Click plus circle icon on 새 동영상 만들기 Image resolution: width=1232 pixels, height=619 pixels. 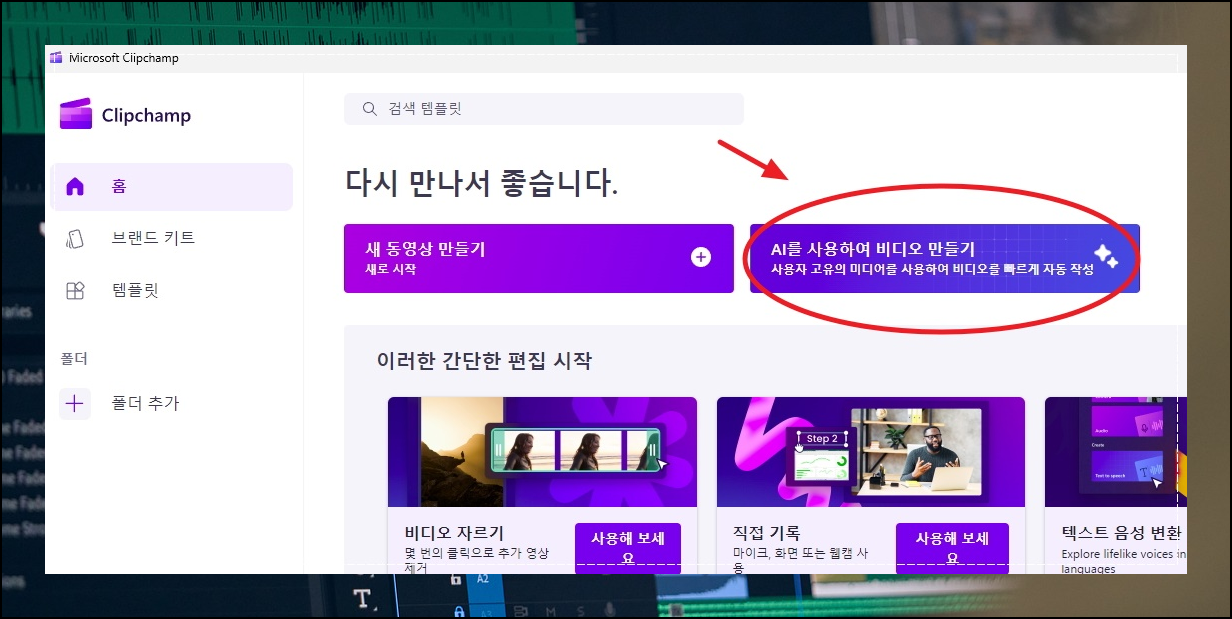pos(701,258)
